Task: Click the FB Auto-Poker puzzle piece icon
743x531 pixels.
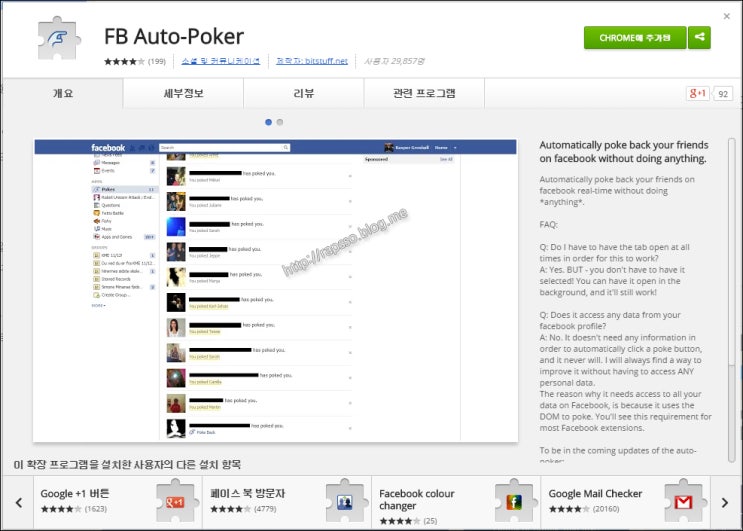Action: (x=59, y=38)
